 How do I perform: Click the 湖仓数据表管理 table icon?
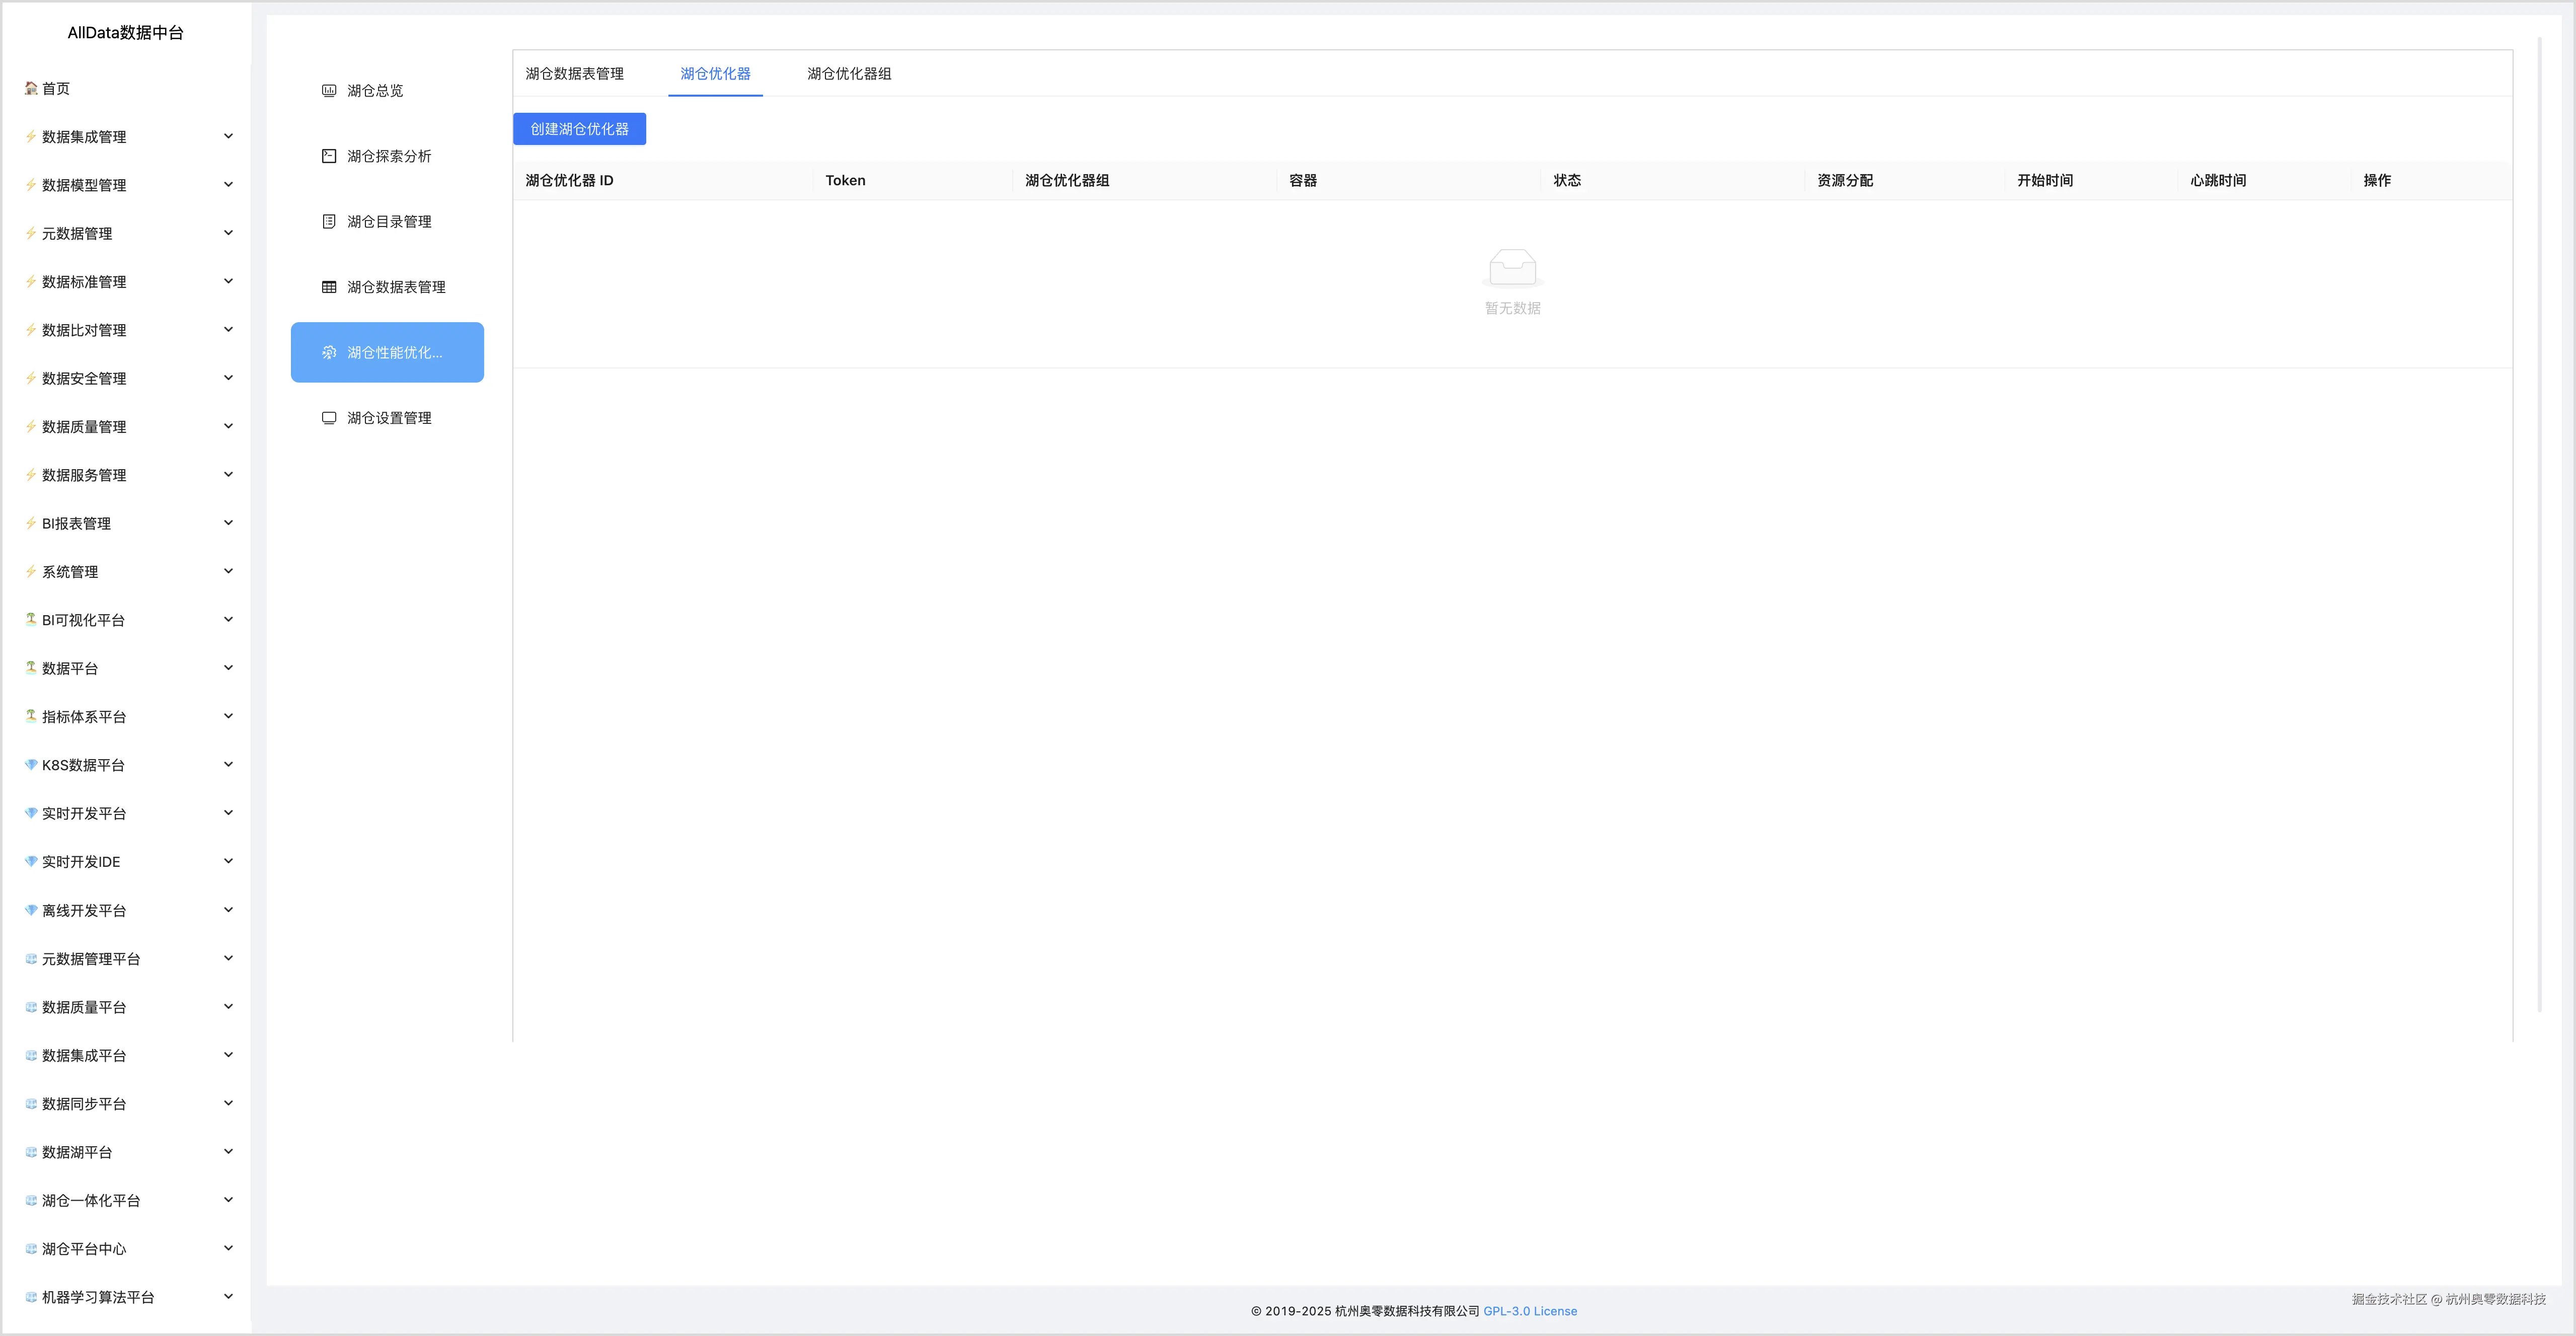tap(329, 287)
